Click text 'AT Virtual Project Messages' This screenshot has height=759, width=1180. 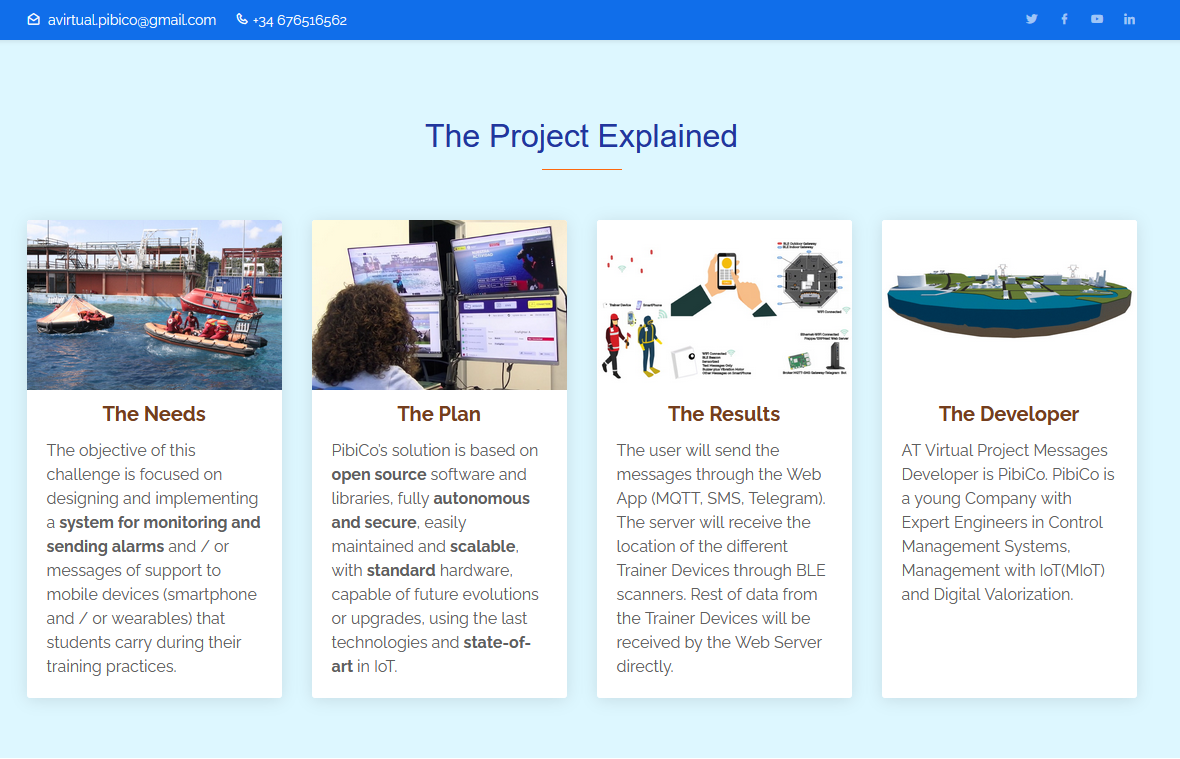(x=1005, y=451)
